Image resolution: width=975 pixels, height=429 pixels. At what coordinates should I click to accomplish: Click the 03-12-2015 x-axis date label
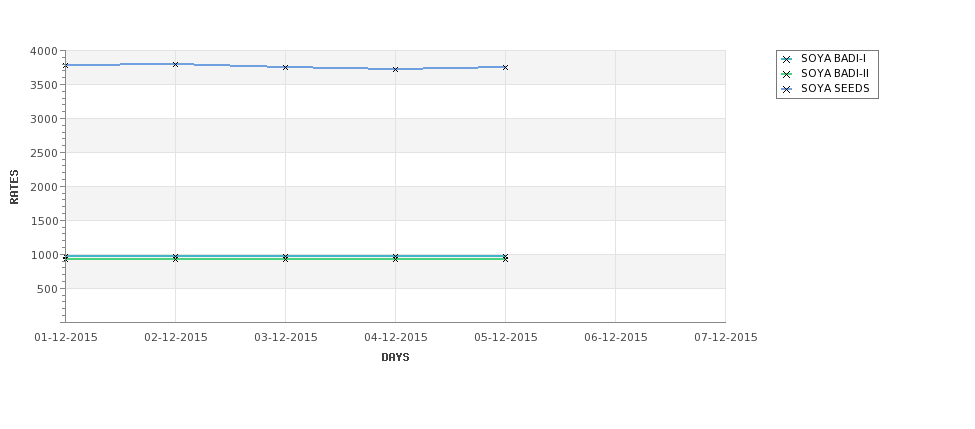[x=285, y=338]
